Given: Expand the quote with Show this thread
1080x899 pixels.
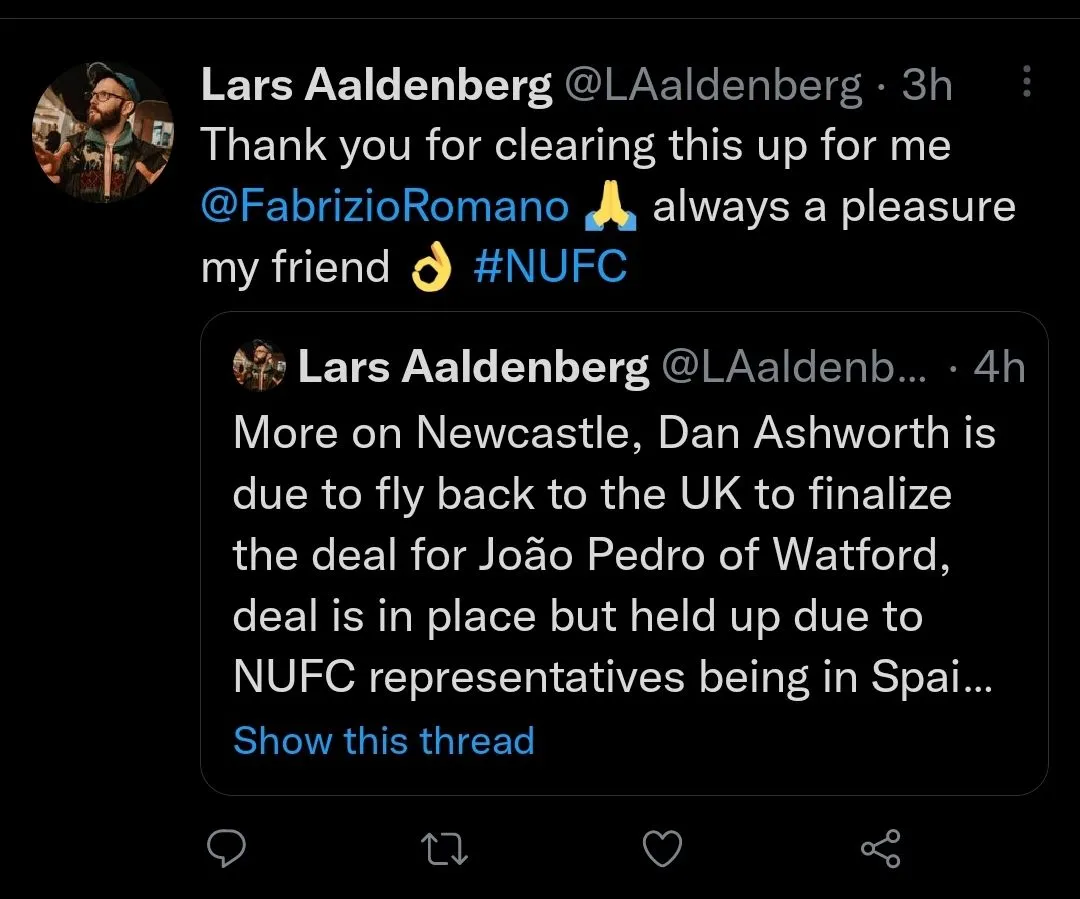Looking at the screenshot, I should tap(384, 741).
